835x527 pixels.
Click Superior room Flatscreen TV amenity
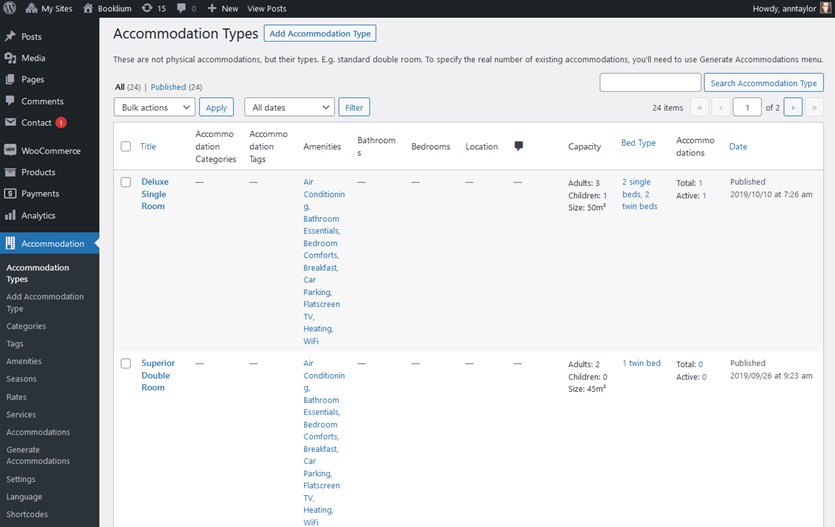pos(322,491)
